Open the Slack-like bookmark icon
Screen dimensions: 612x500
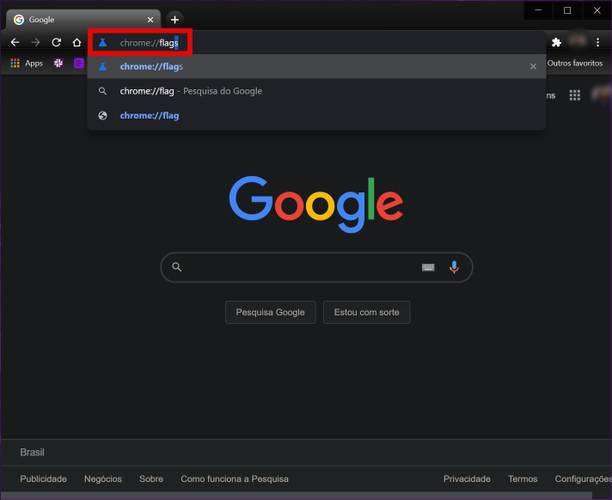click(58, 63)
